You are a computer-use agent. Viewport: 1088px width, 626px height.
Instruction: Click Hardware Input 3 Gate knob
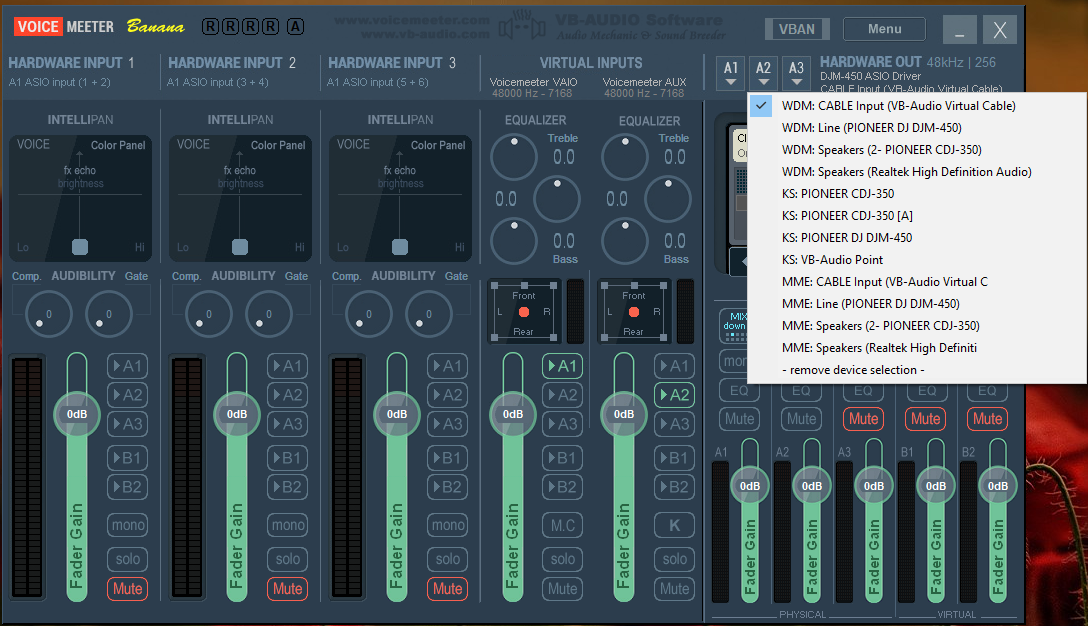428,314
